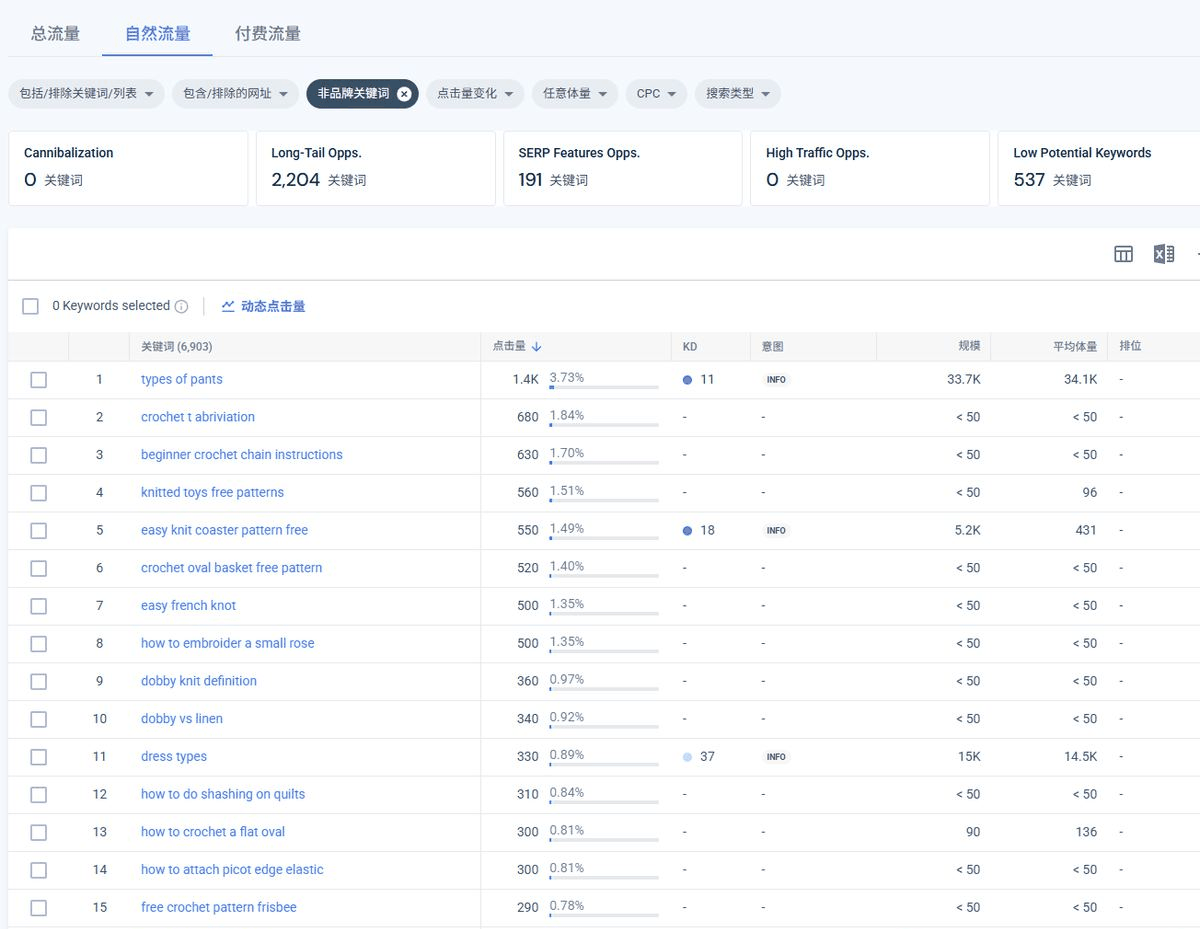Toggle the select-all keywords checkbox

click(x=30, y=306)
